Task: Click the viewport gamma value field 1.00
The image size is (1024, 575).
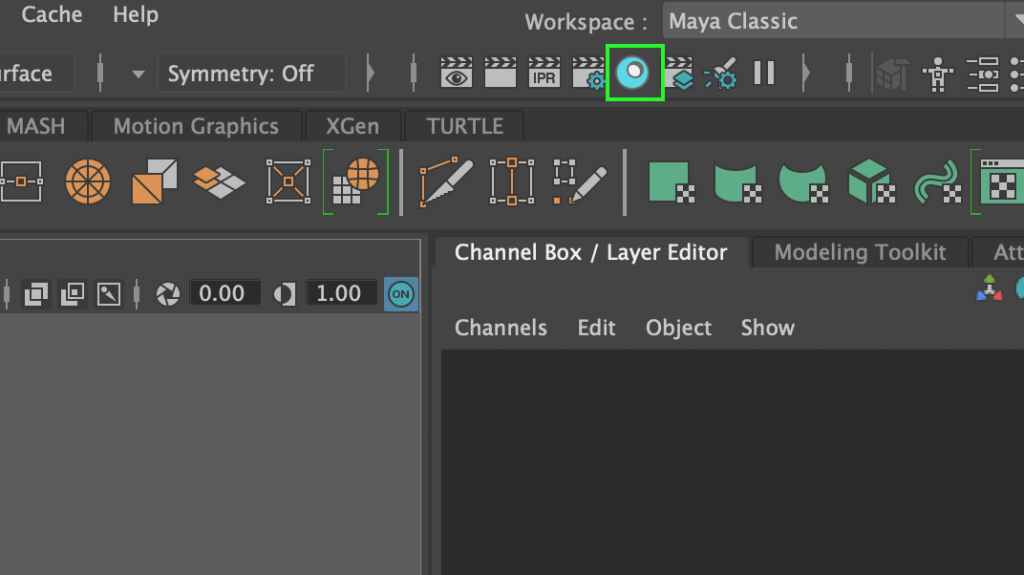Action: click(339, 294)
